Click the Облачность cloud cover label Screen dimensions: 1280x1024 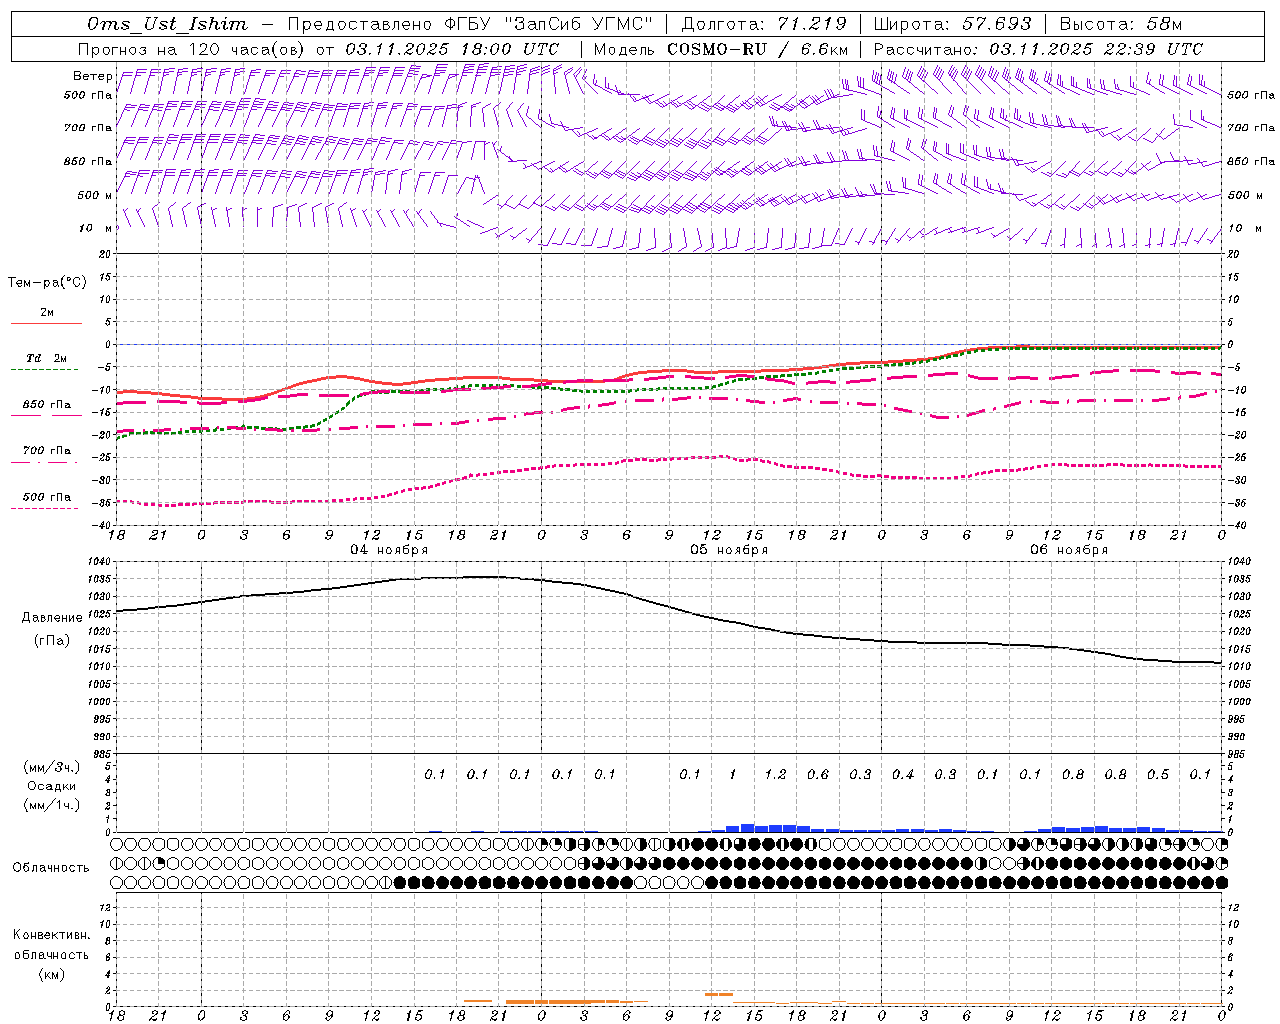coord(51,868)
